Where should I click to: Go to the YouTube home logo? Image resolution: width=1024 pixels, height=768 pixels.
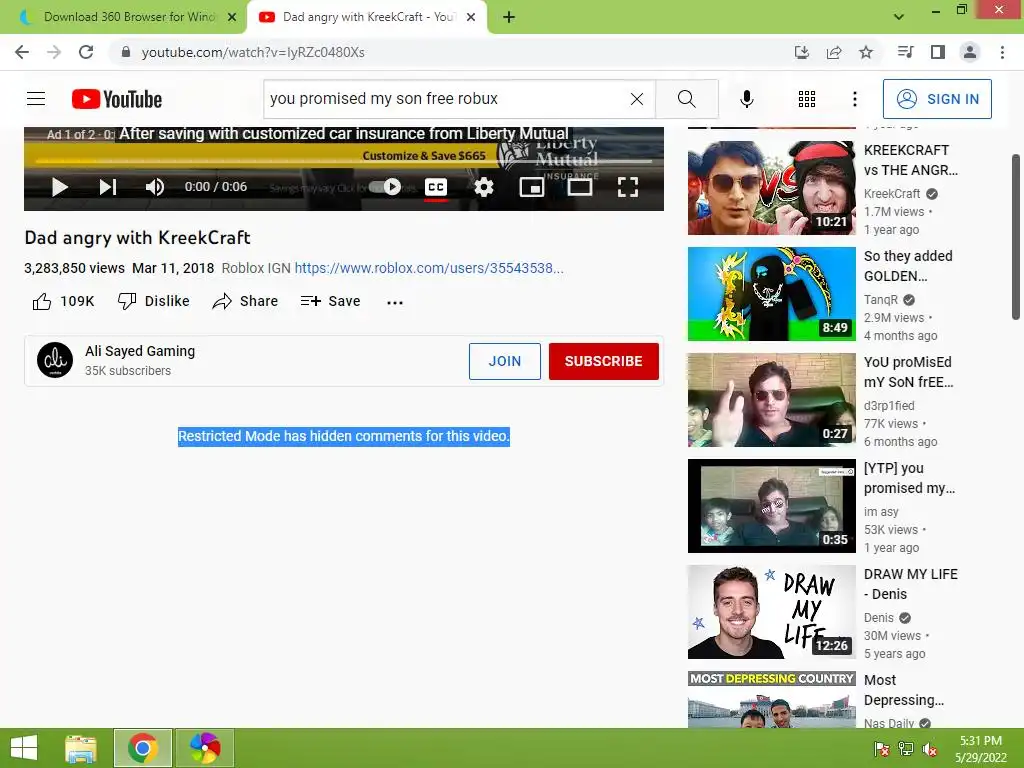(117, 99)
